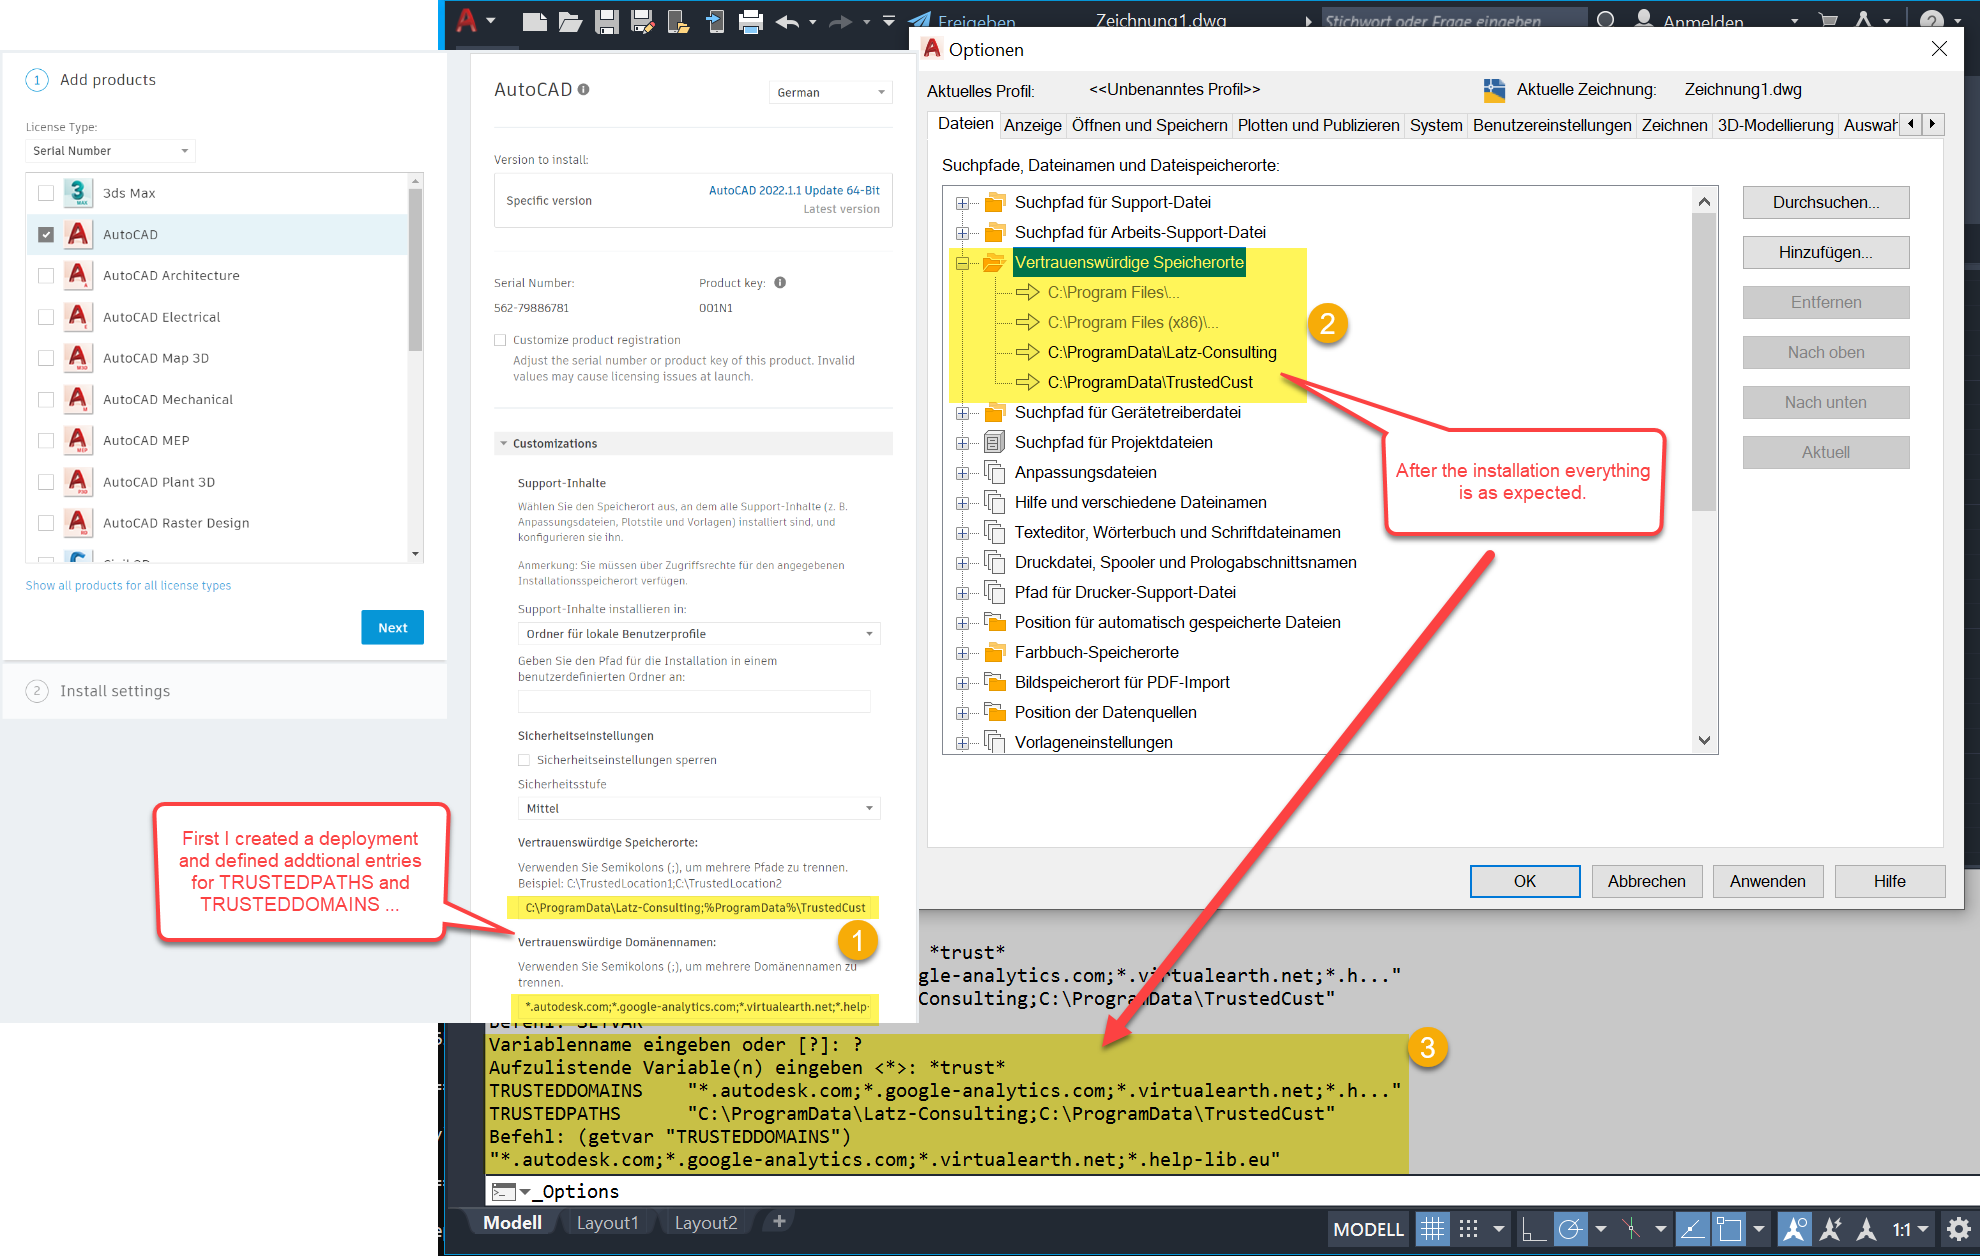Click the Undo arrow icon
1980x1256 pixels.
(787, 21)
